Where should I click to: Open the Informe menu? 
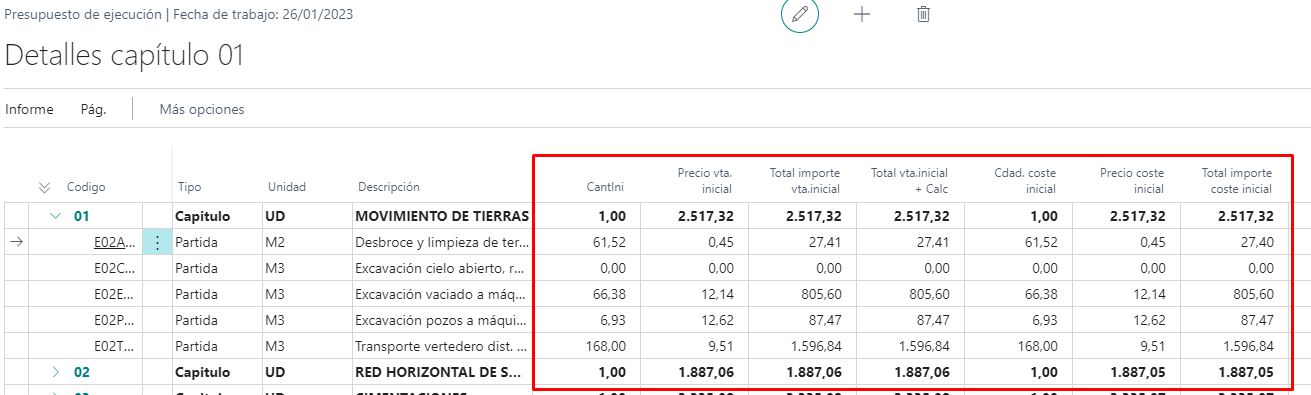[x=29, y=109]
